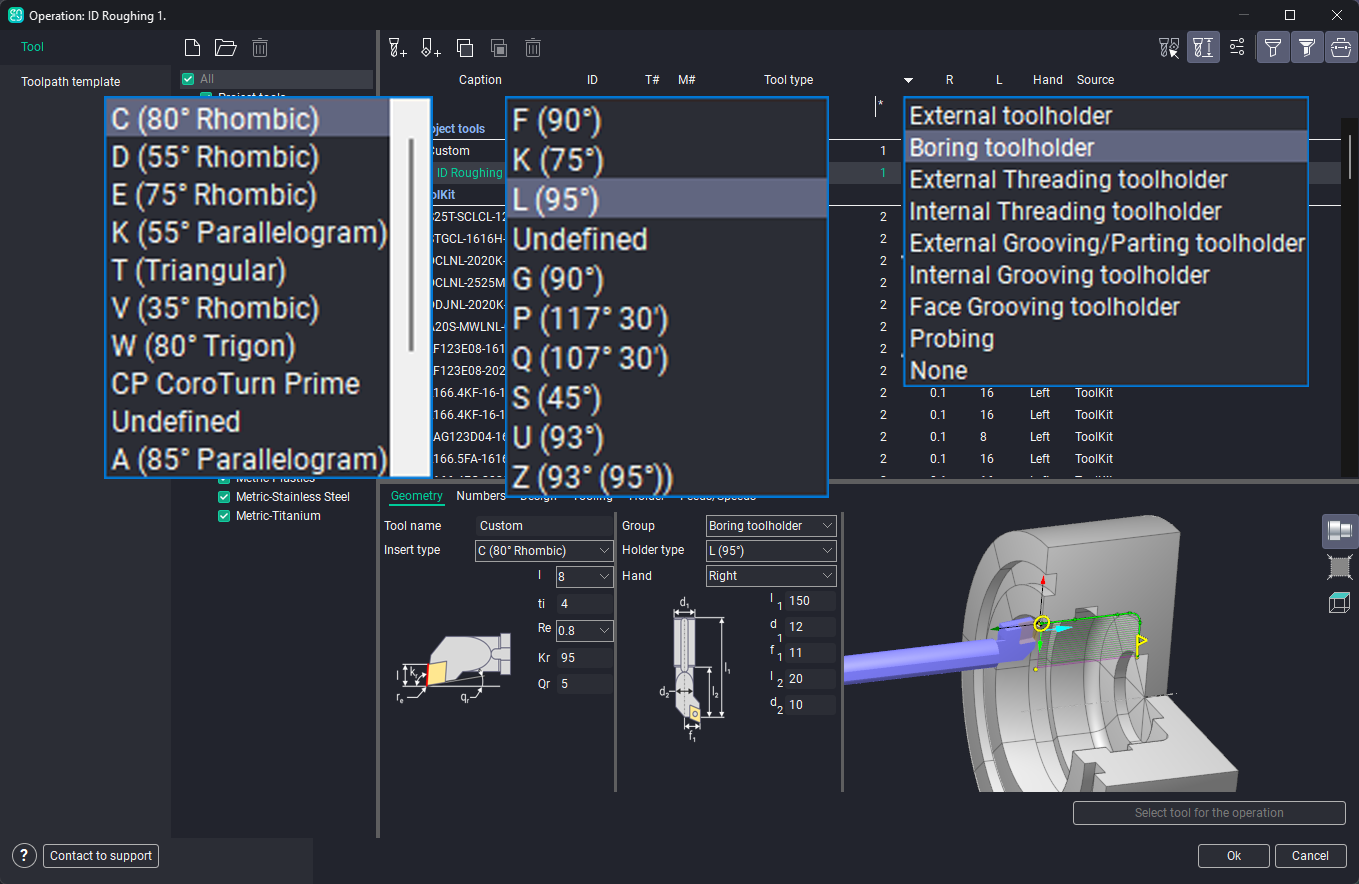Click the Contact to support button
Screen dimensions: 1359x884
coord(101,856)
